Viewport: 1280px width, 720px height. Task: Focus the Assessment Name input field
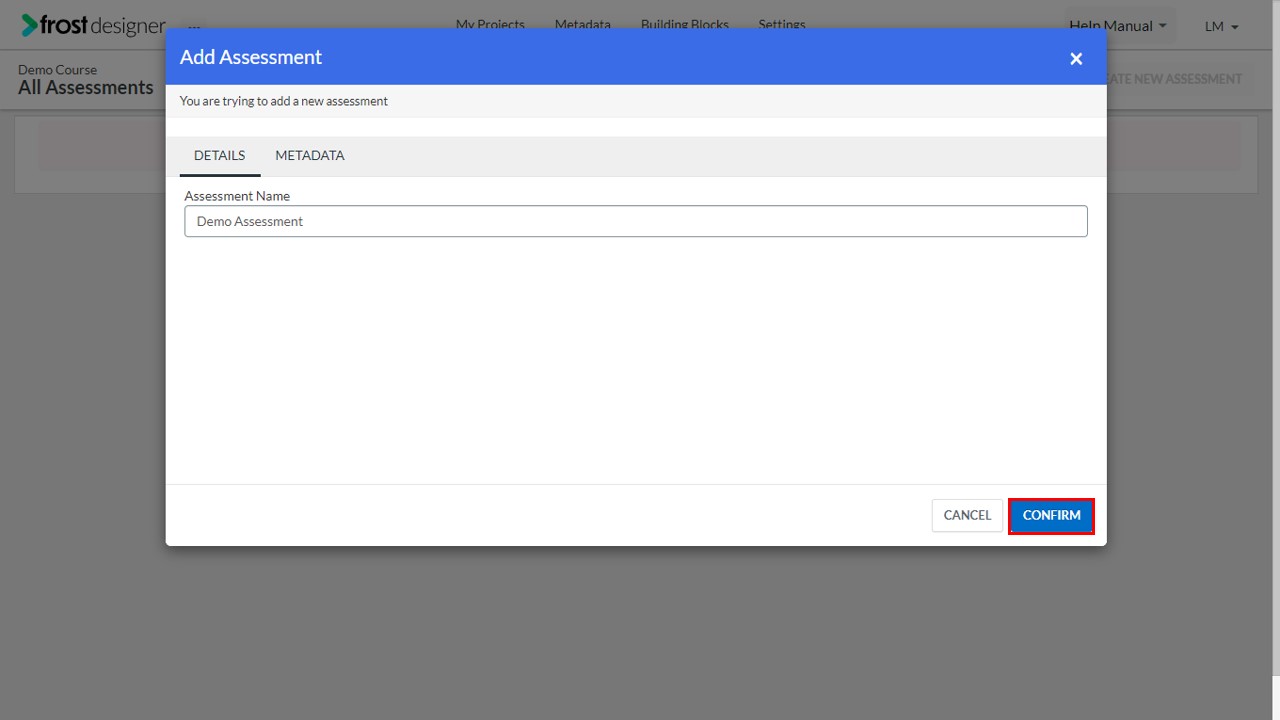click(x=636, y=222)
